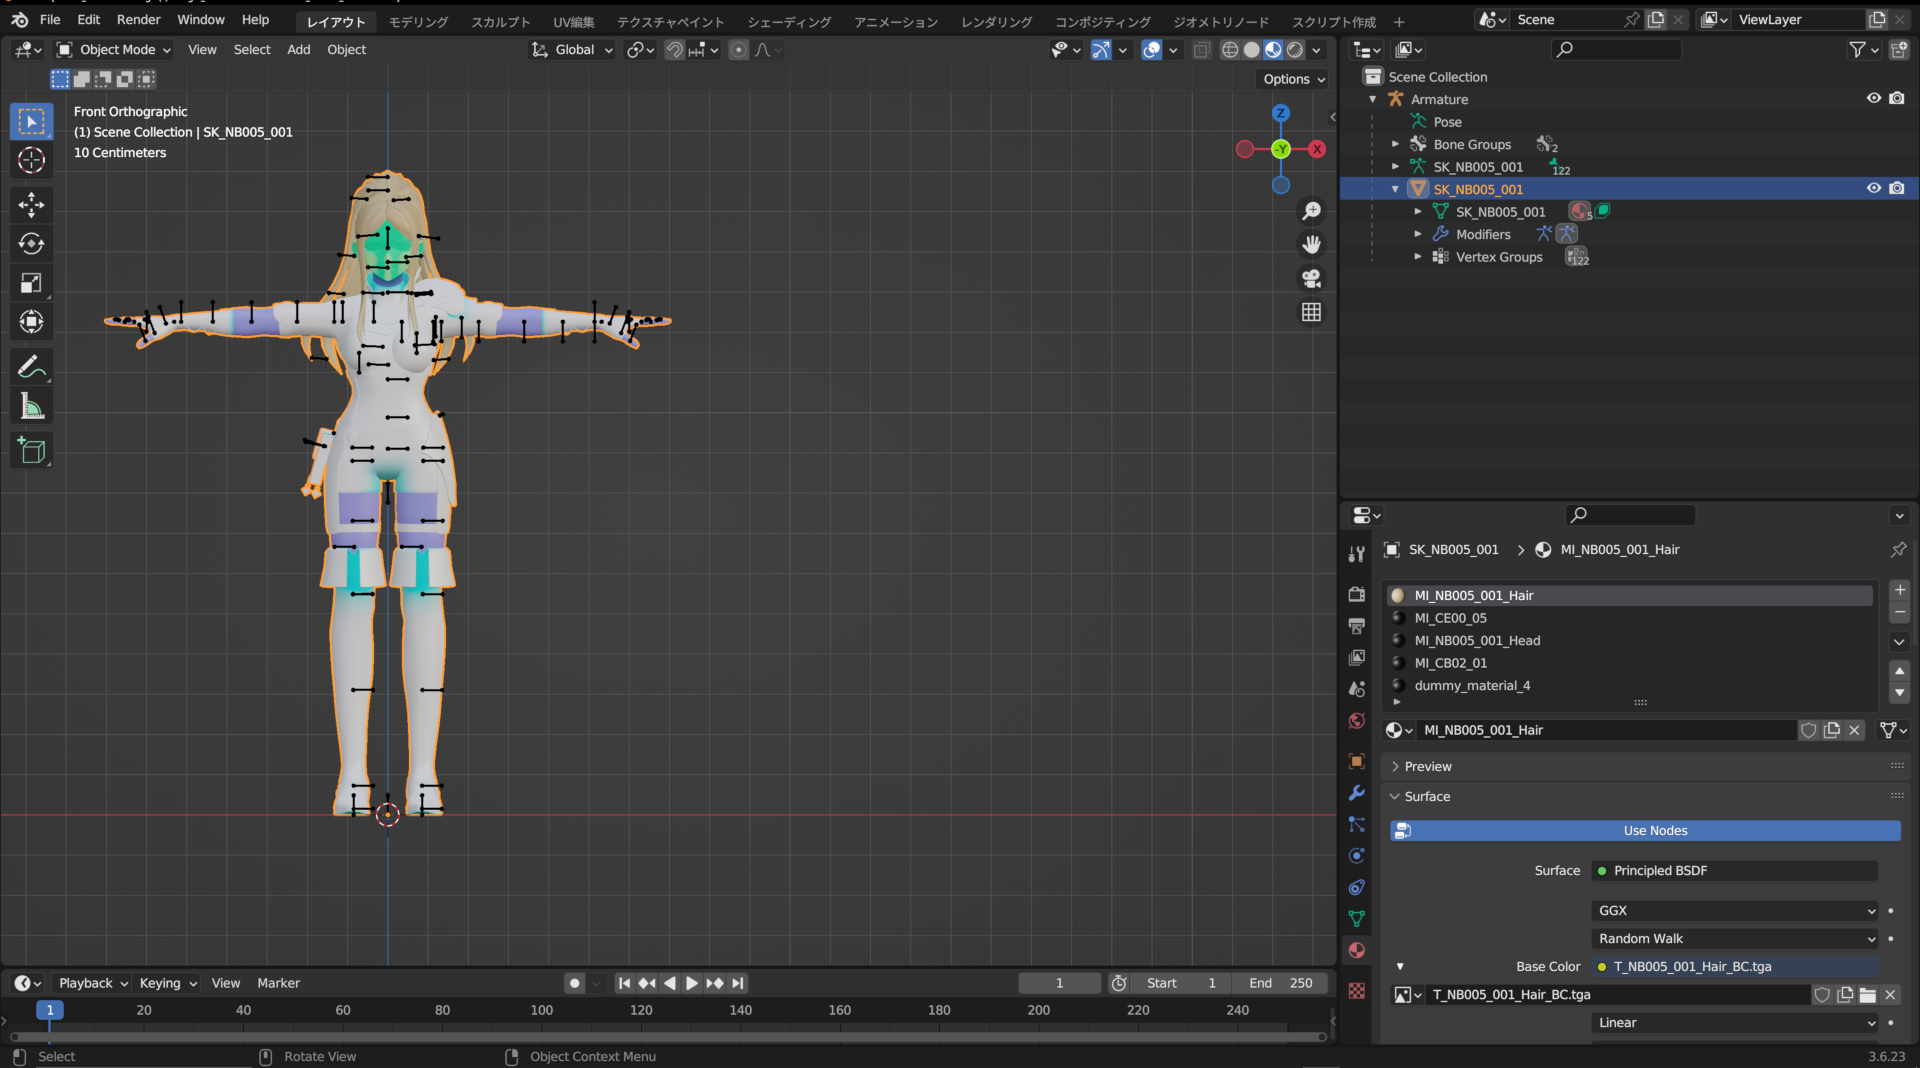
Task: Open the Physics properties tab
Action: [1356, 857]
